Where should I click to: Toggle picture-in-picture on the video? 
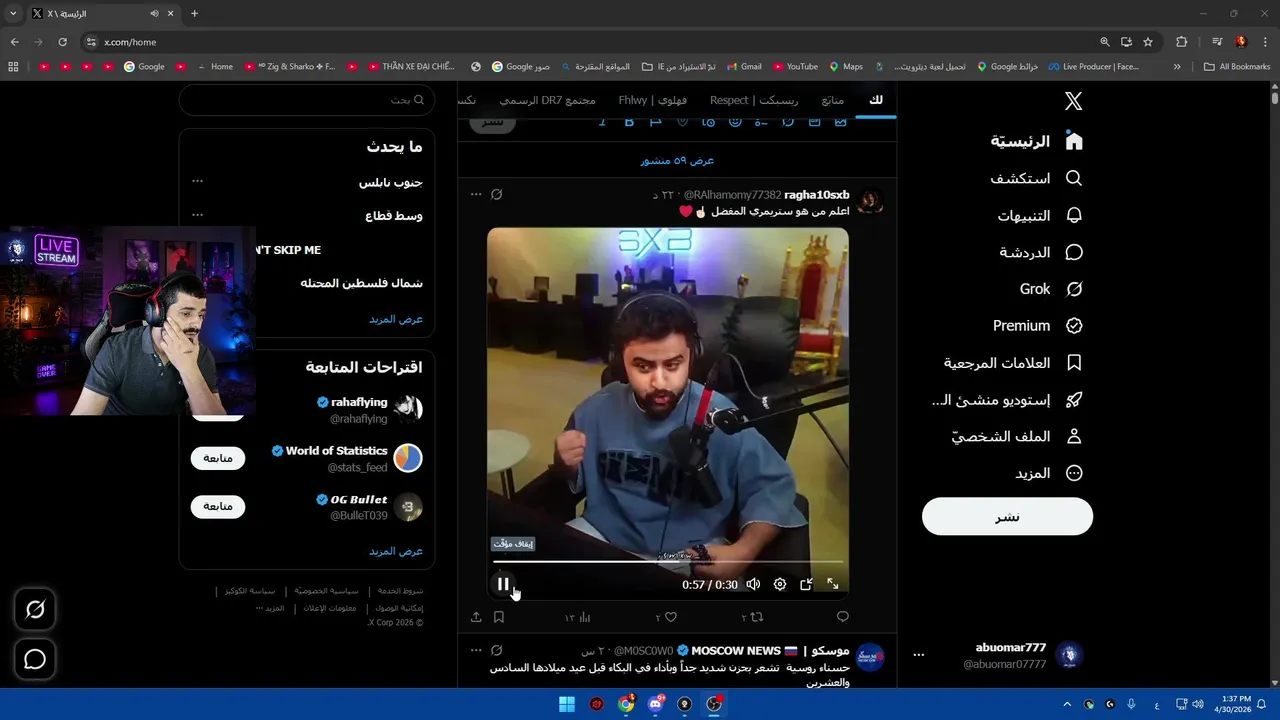point(806,584)
